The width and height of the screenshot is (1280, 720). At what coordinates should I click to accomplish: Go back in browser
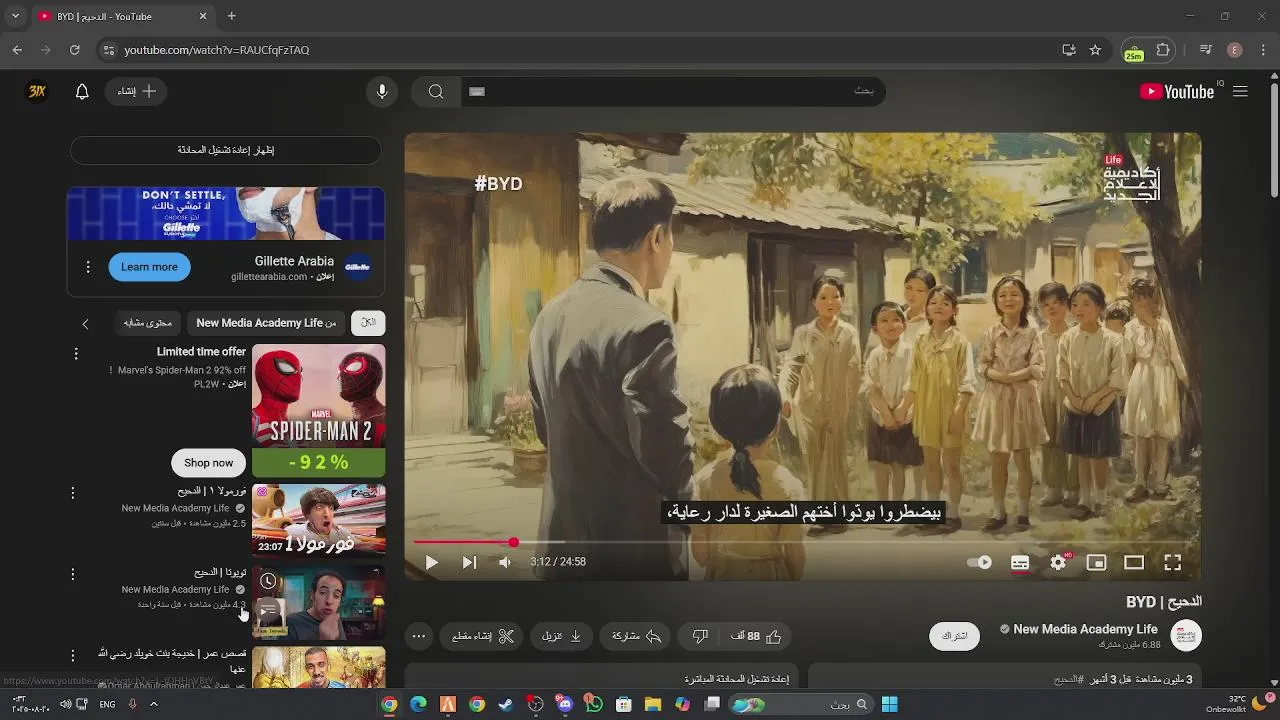17,50
